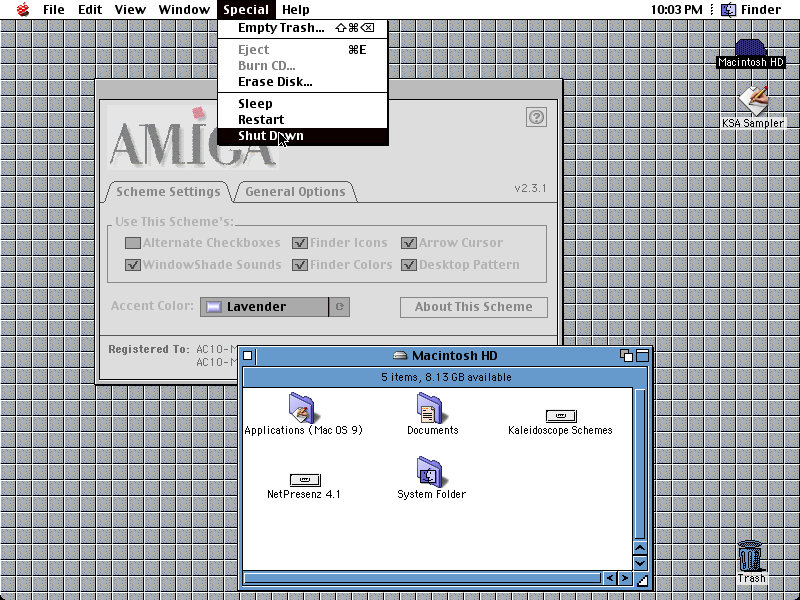Click the Macintosh HD window's horizontal scroll right arrow

[x=625, y=578]
